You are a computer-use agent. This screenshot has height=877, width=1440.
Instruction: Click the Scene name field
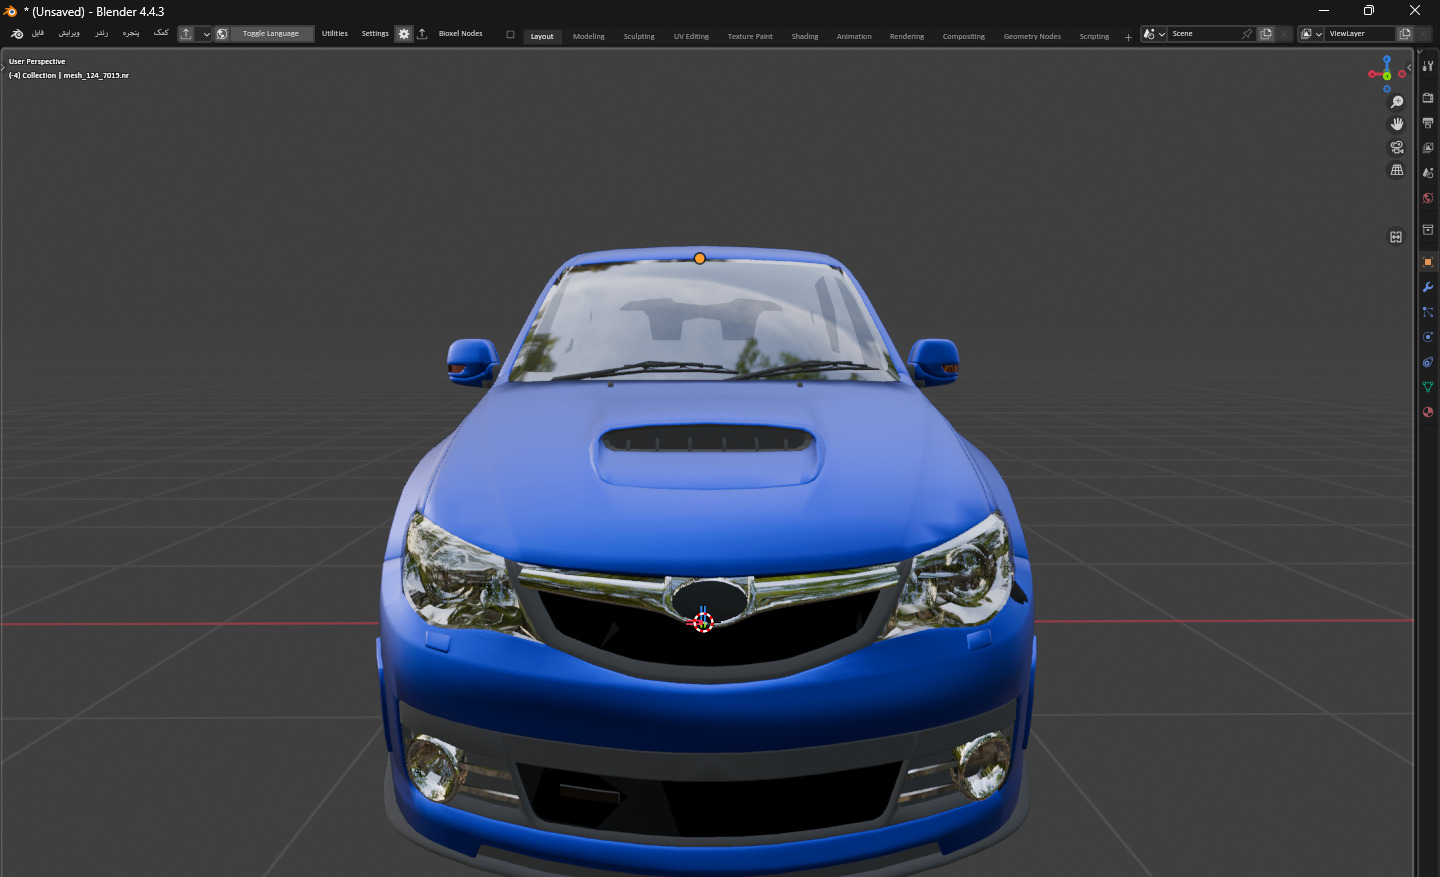pyautogui.click(x=1204, y=34)
